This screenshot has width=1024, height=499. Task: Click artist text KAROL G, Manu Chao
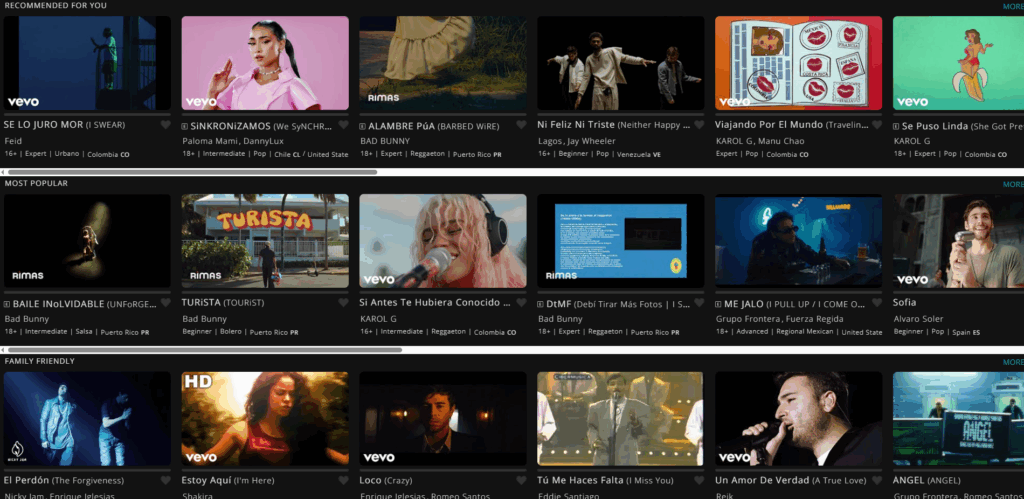pos(760,140)
